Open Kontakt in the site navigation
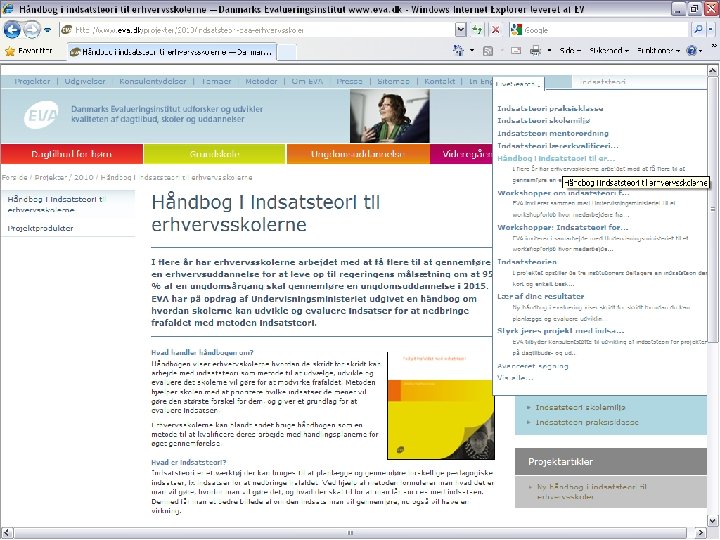 [439, 81]
